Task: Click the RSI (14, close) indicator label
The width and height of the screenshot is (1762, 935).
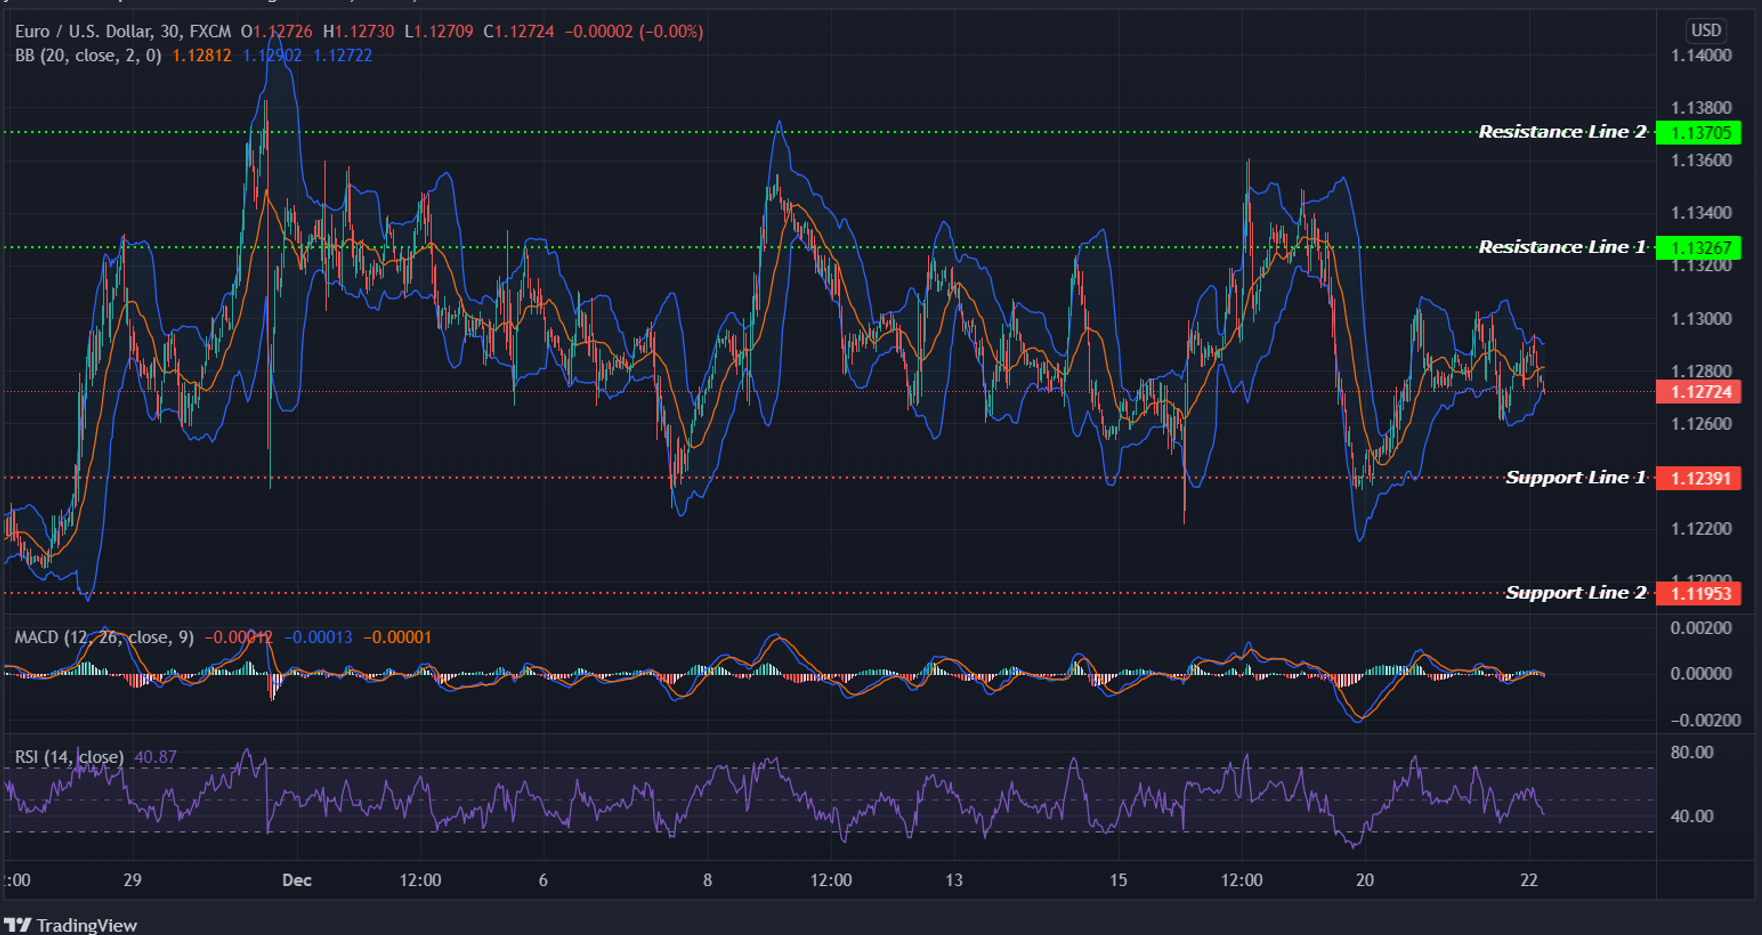Action: click(x=69, y=757)
